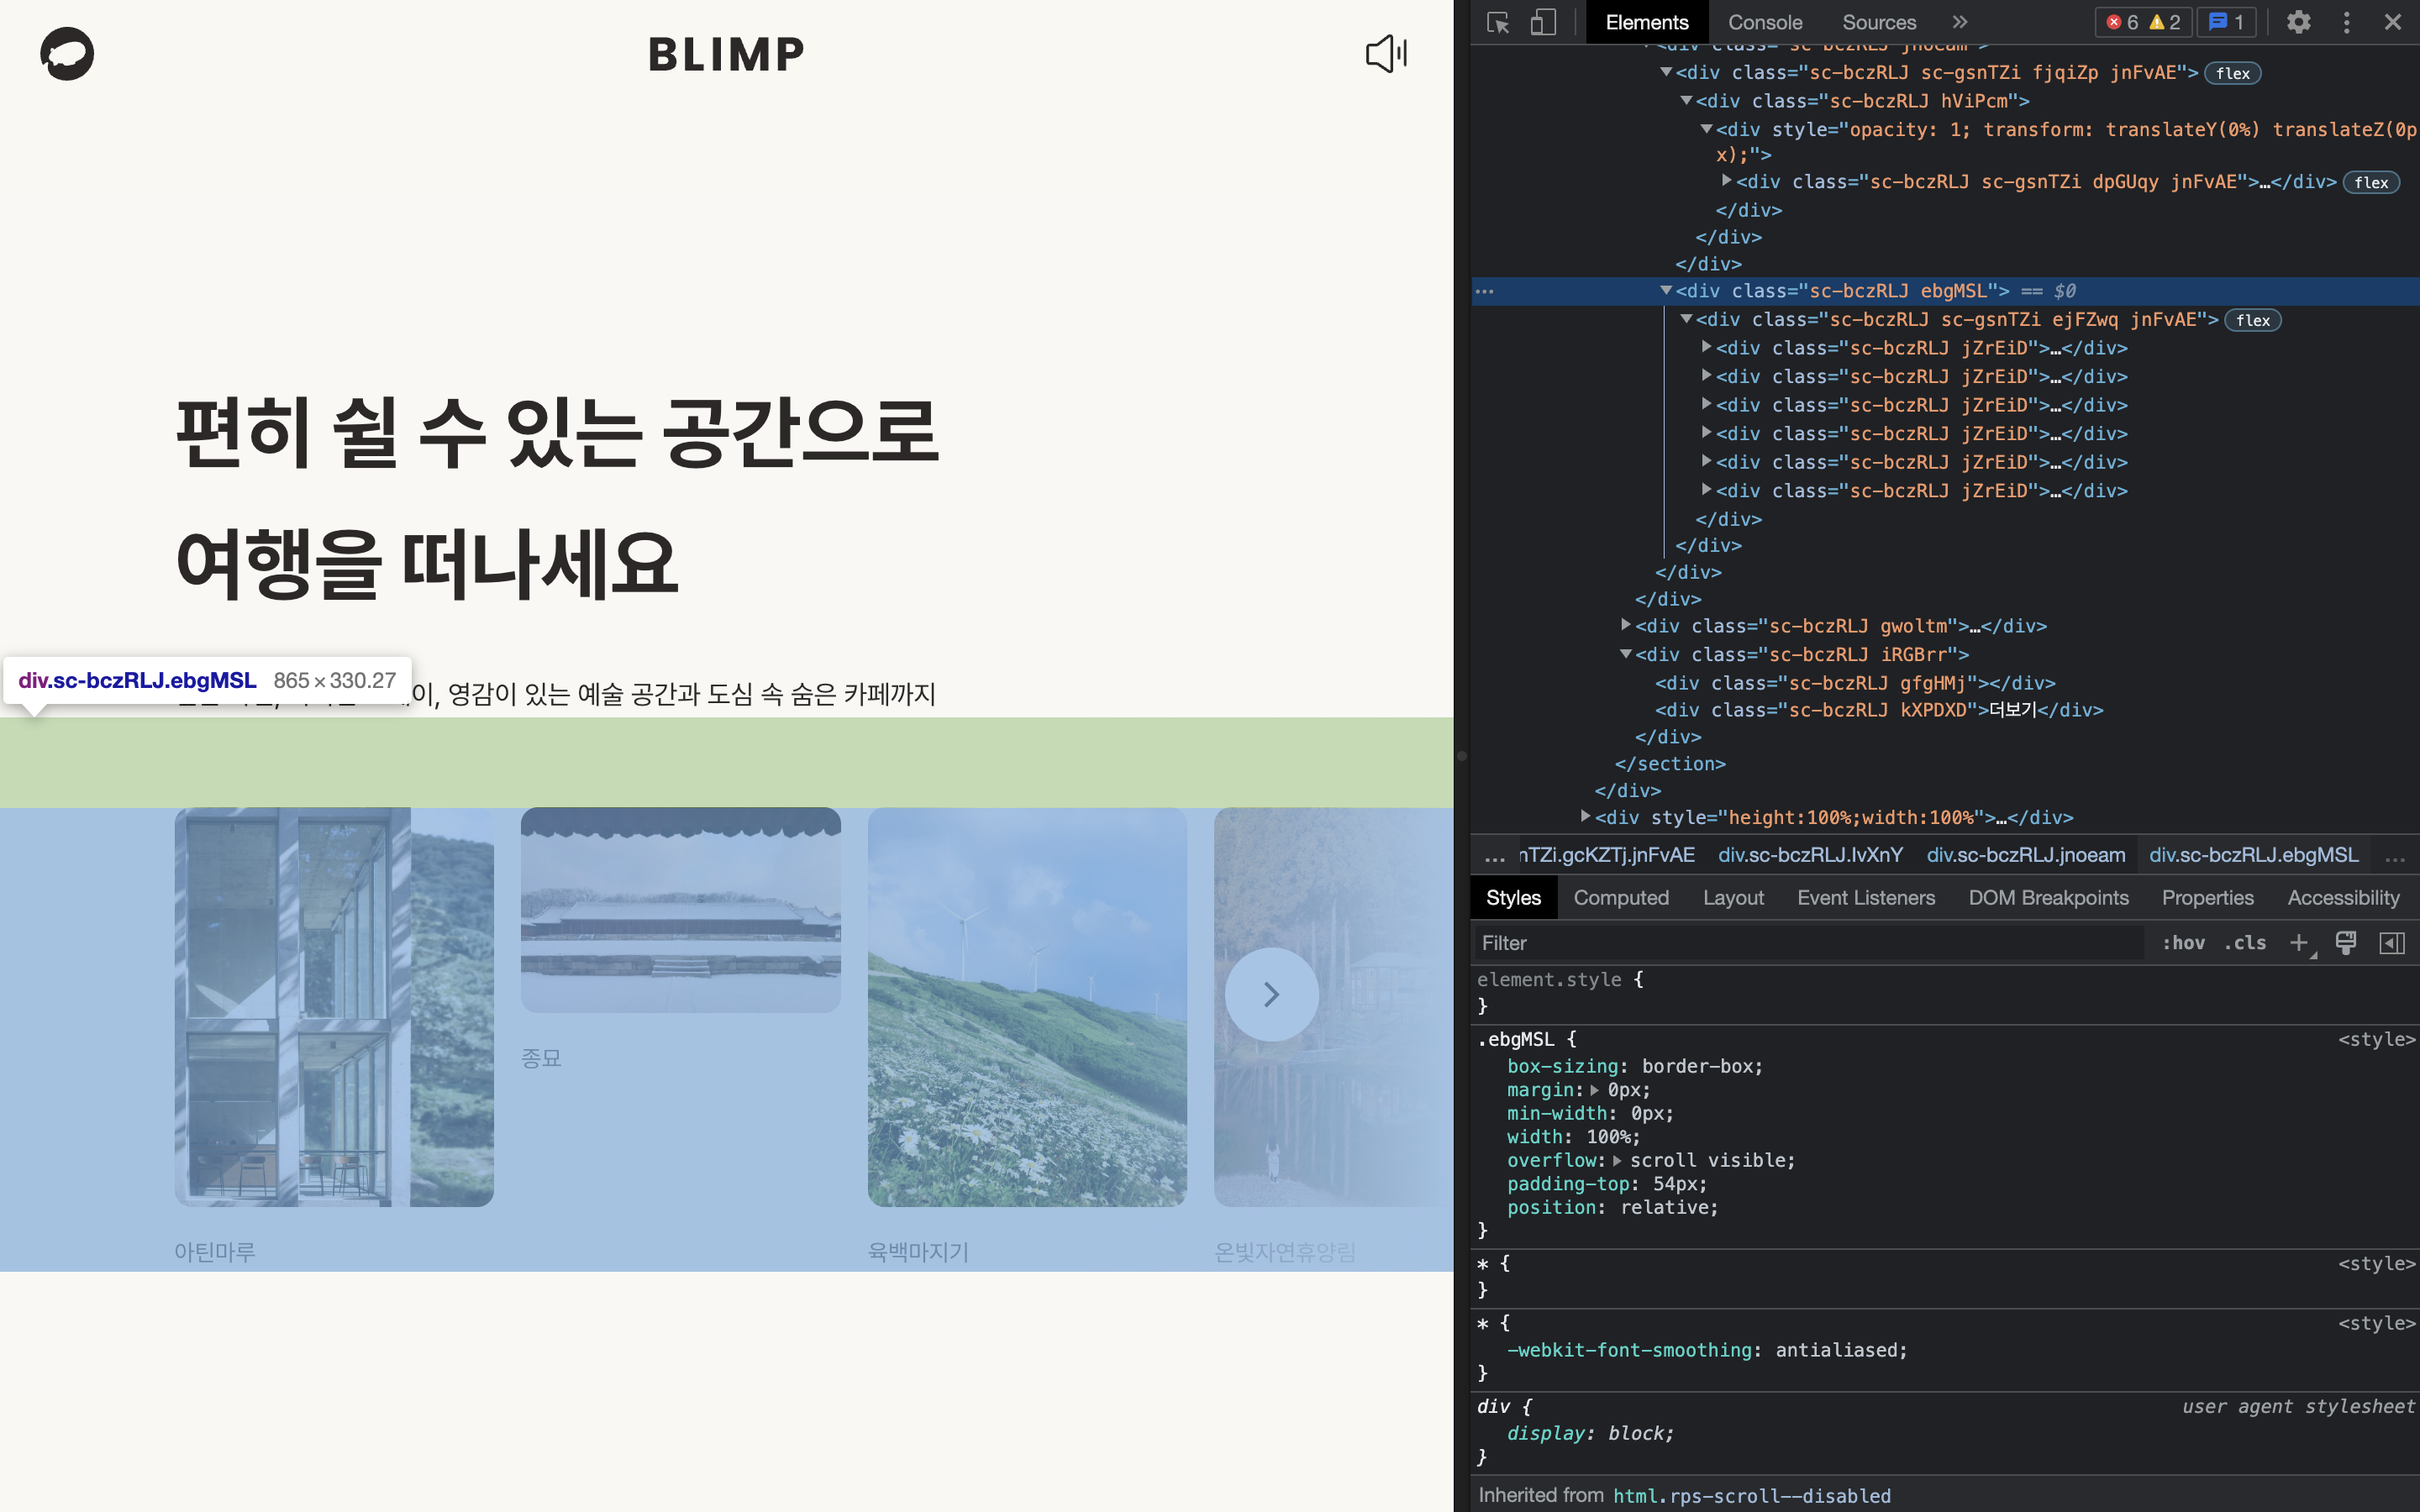Click breadcrumb div.sc-bczRLJ.ebgMSL
Screen dimensions: 2420x1512
[x=2254, y=856]
